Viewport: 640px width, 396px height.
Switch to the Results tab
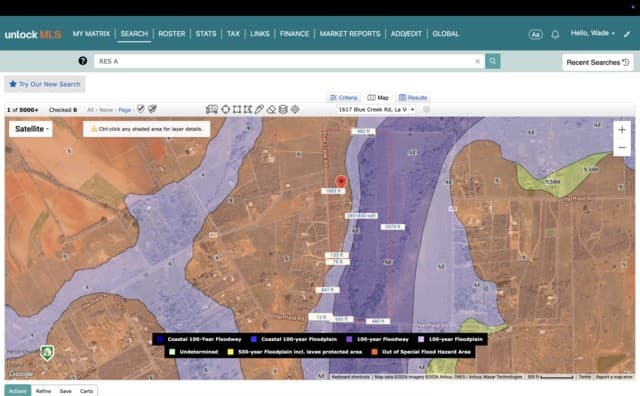[413, 98]
